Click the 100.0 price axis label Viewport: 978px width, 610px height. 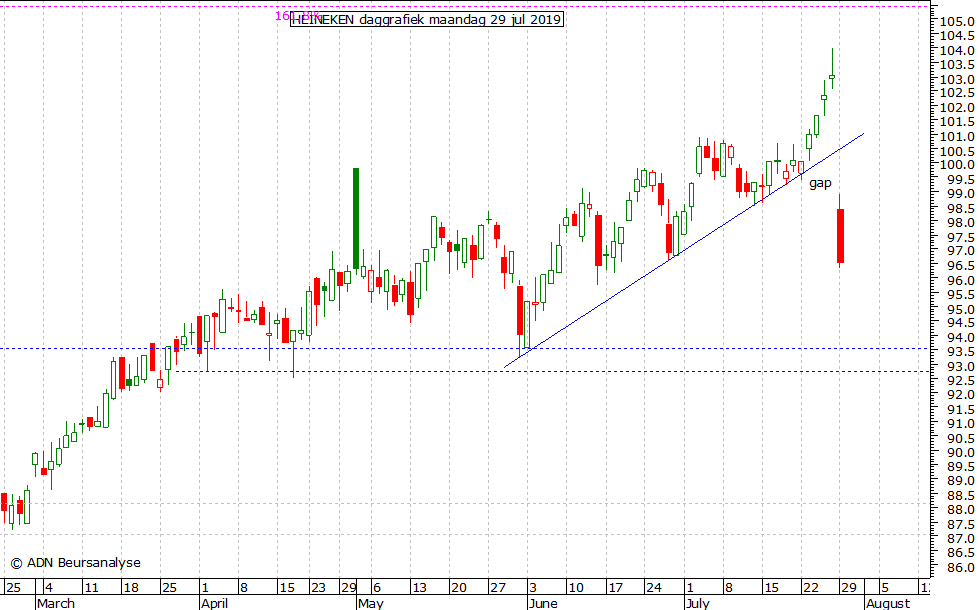pyautogui.click(x=957, y=165)
